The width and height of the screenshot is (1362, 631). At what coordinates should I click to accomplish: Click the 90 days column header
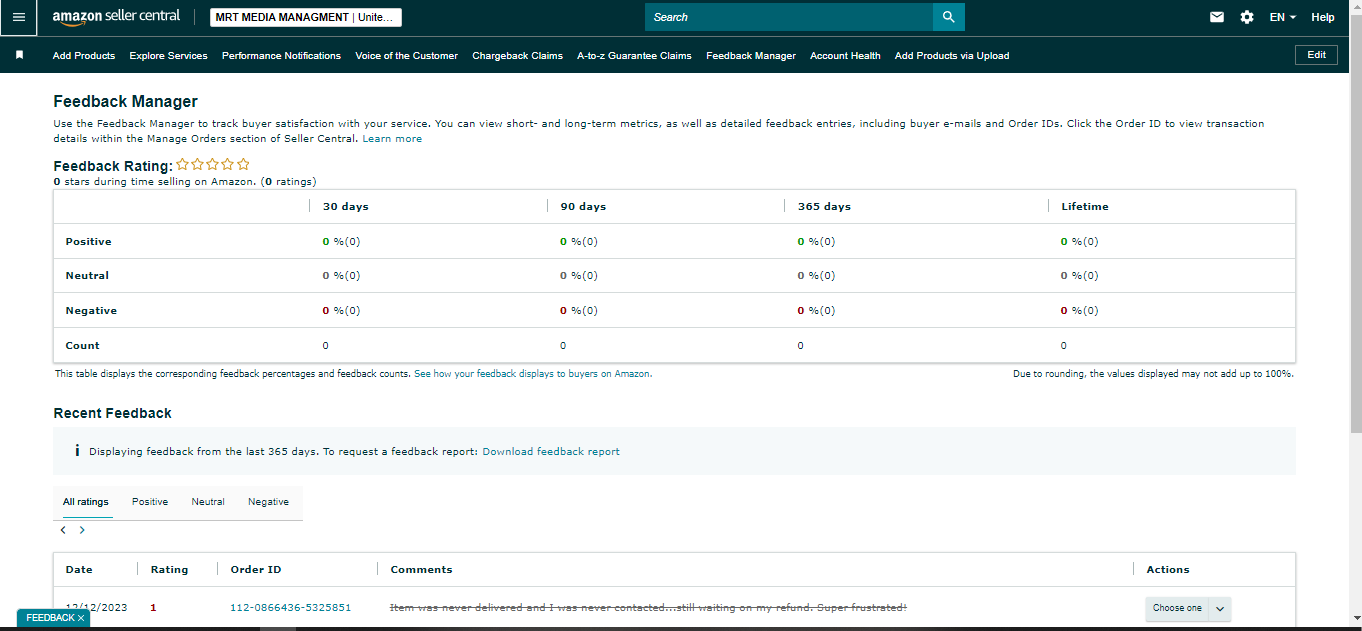[x=583, y=207]
